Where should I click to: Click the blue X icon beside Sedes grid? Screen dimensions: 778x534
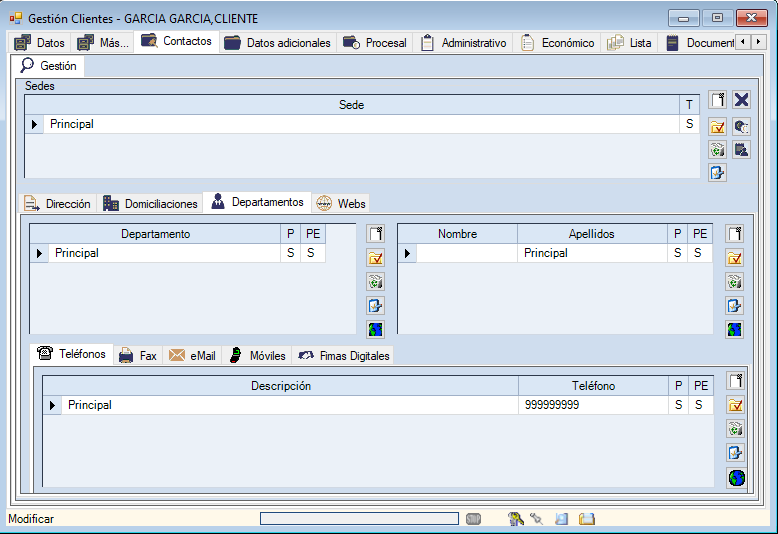tap(741, 100)
